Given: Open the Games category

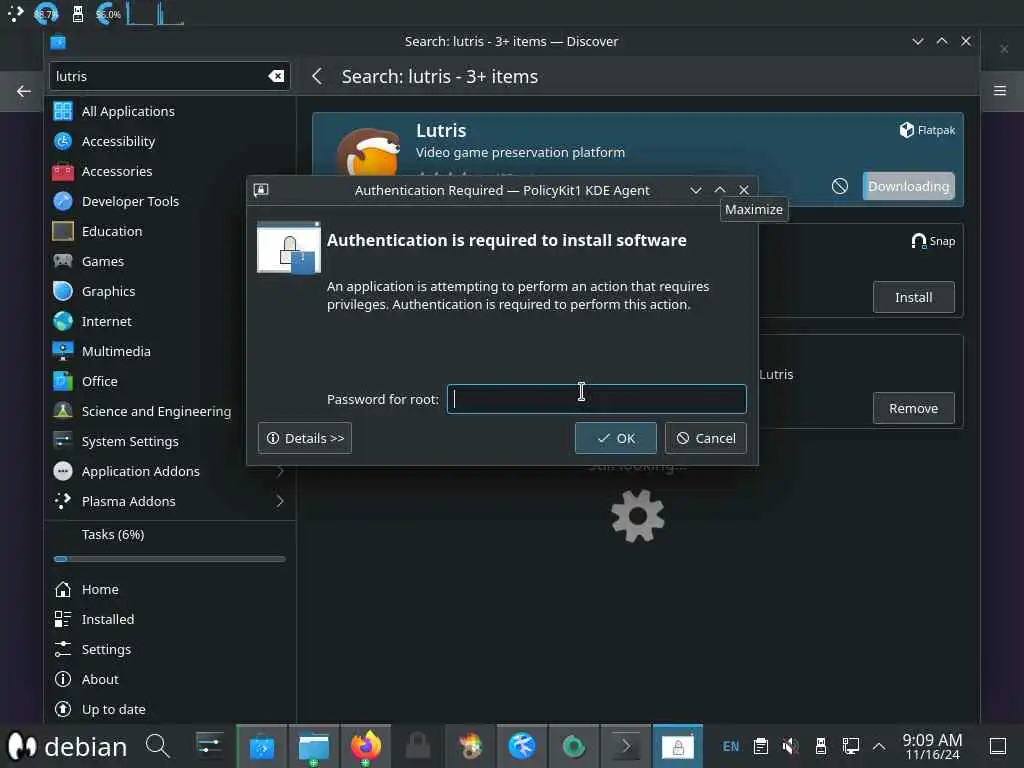Looking at the screenshot, I should 170,261.
